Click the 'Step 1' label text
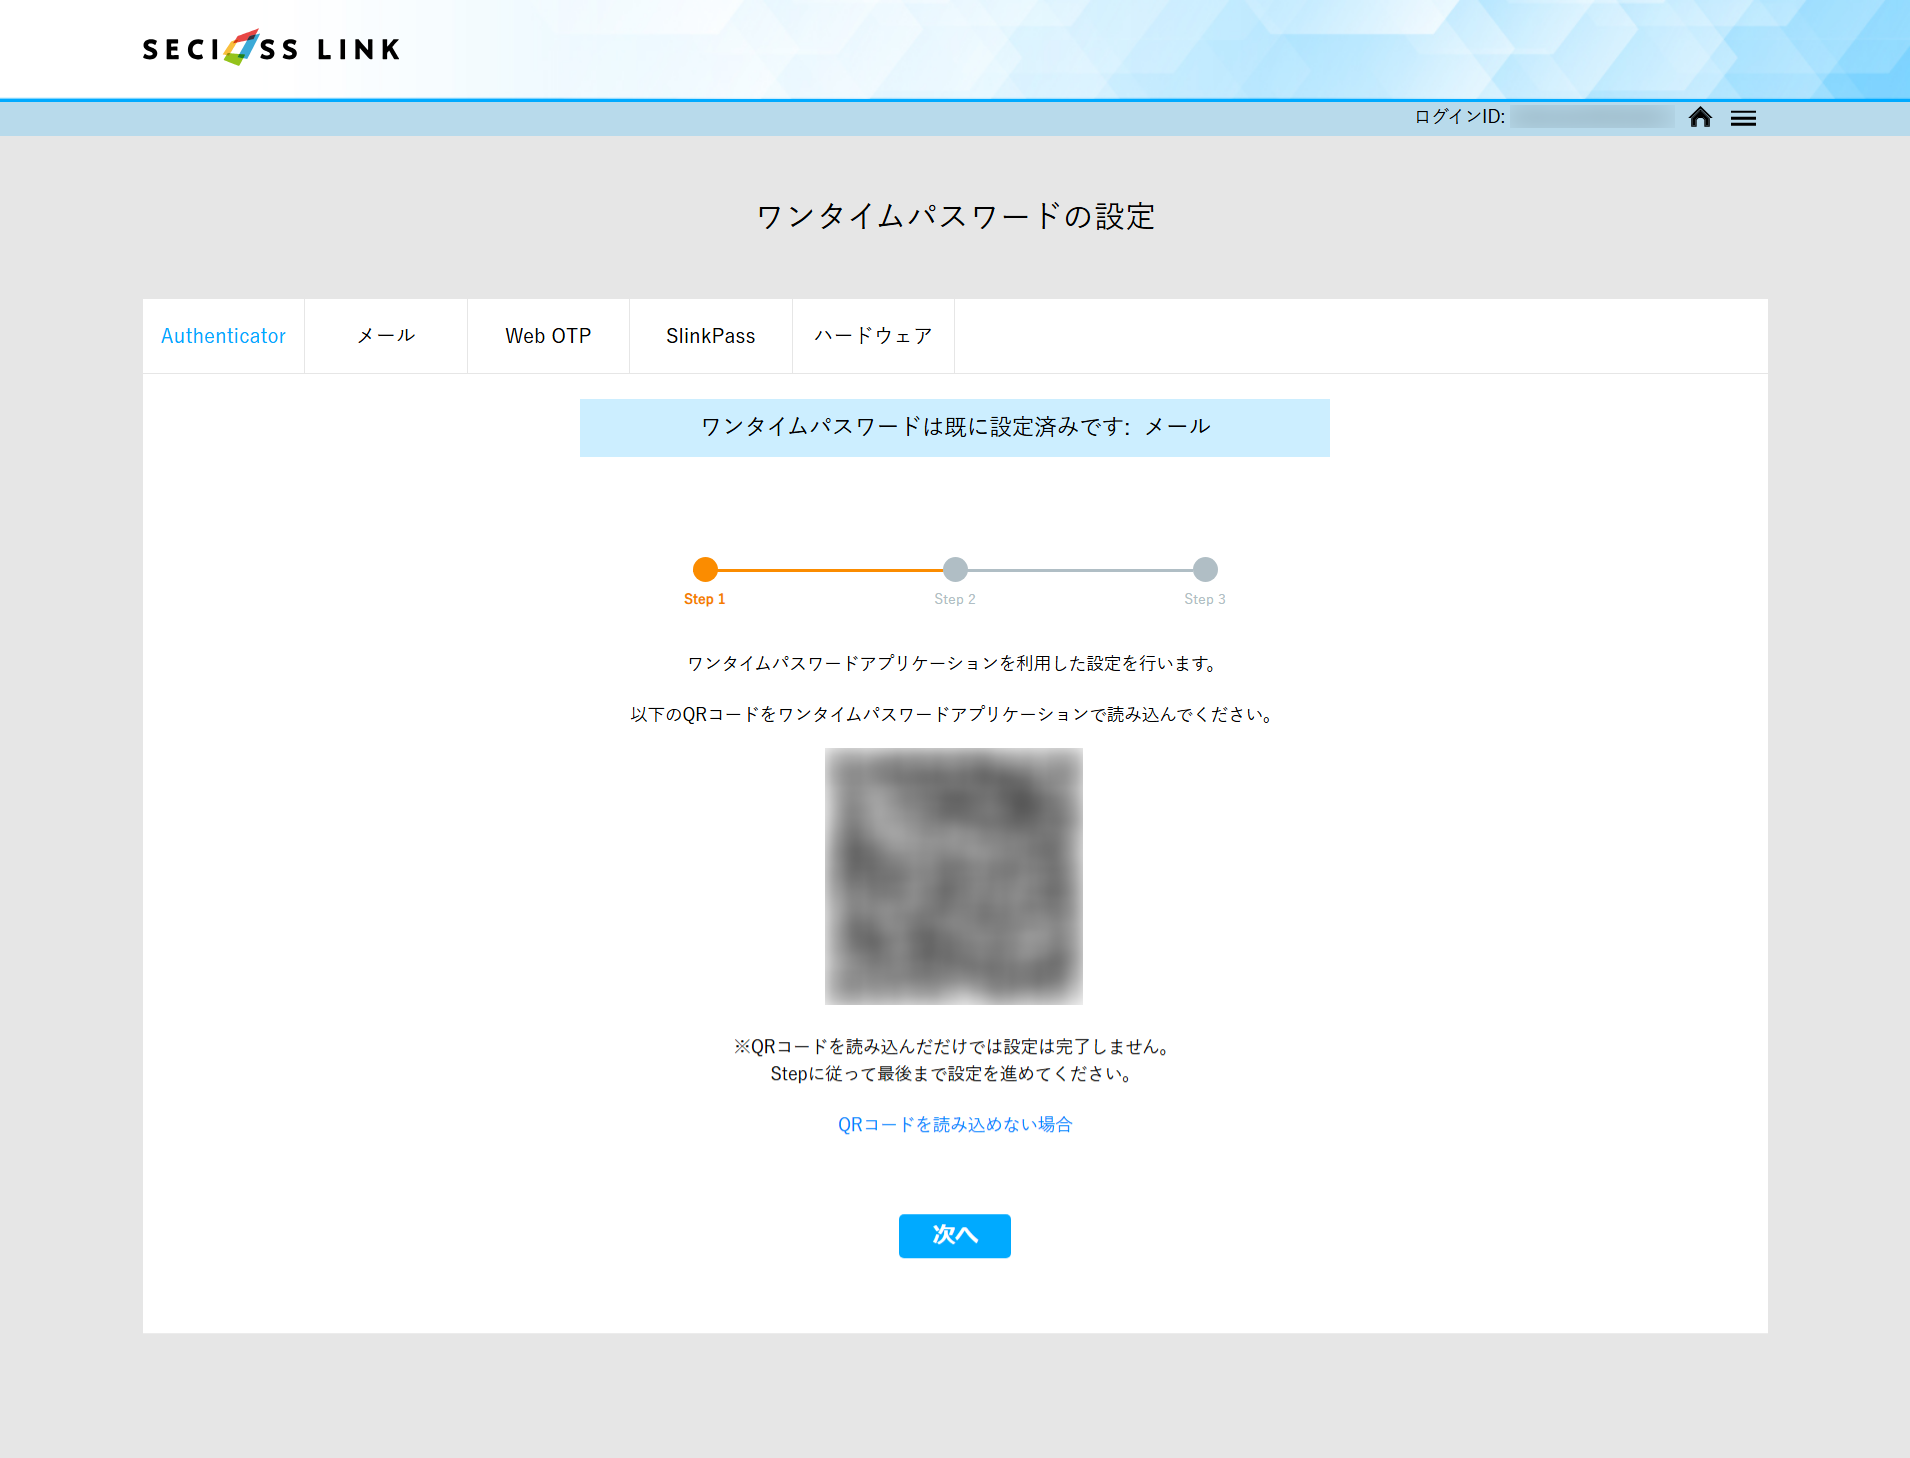Image resolution: width=1910 pixels, height=1458 pixels. click(704, 599)
